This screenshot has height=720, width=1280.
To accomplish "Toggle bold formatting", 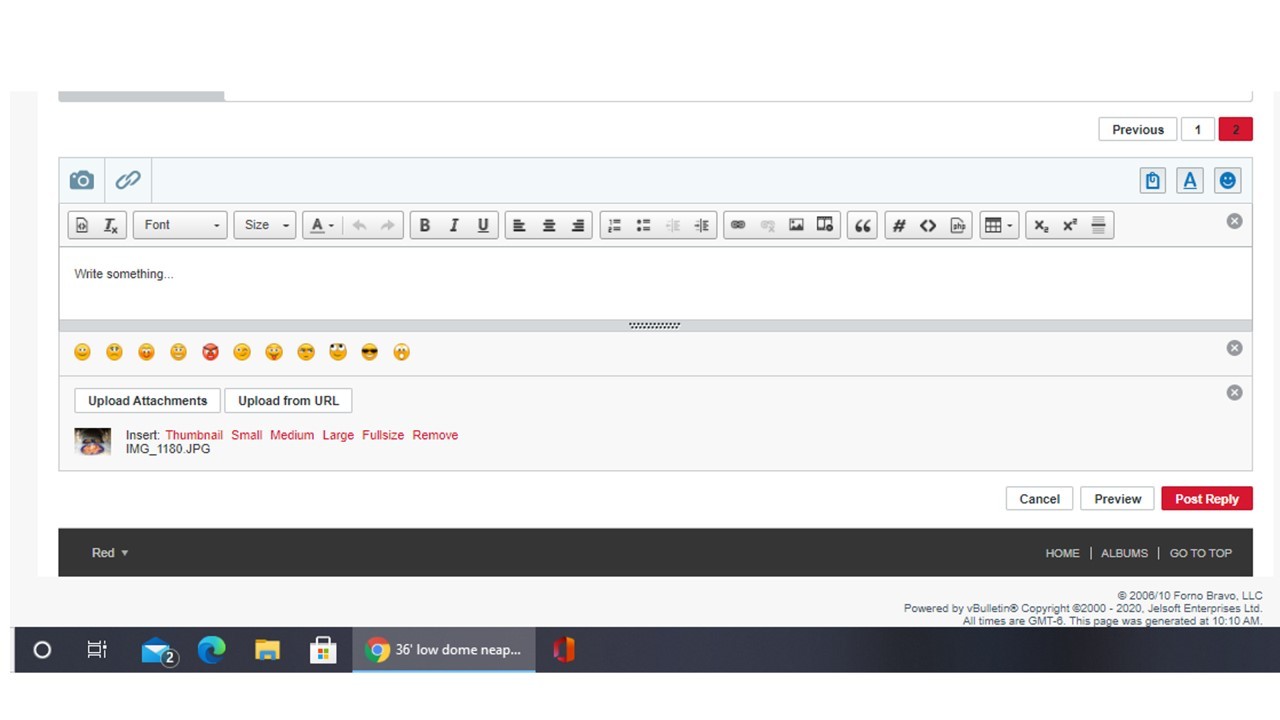I will 424,225.
